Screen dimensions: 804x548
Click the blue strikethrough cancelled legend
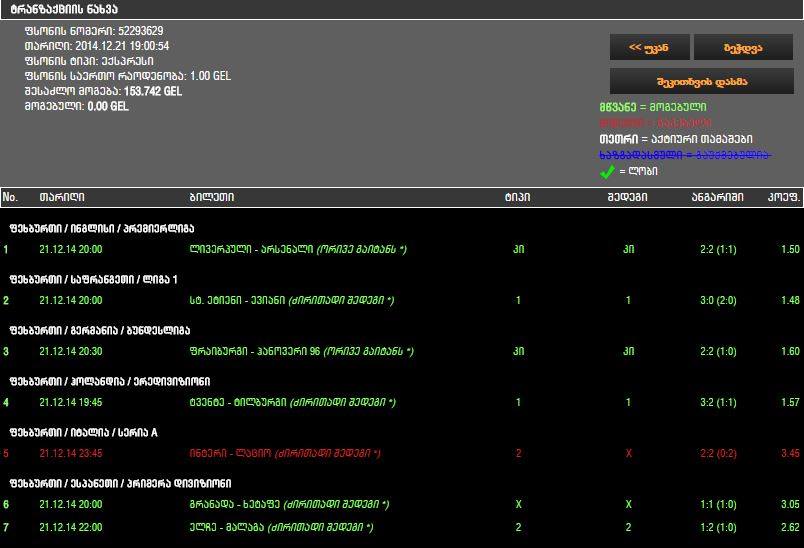(685, 155)
